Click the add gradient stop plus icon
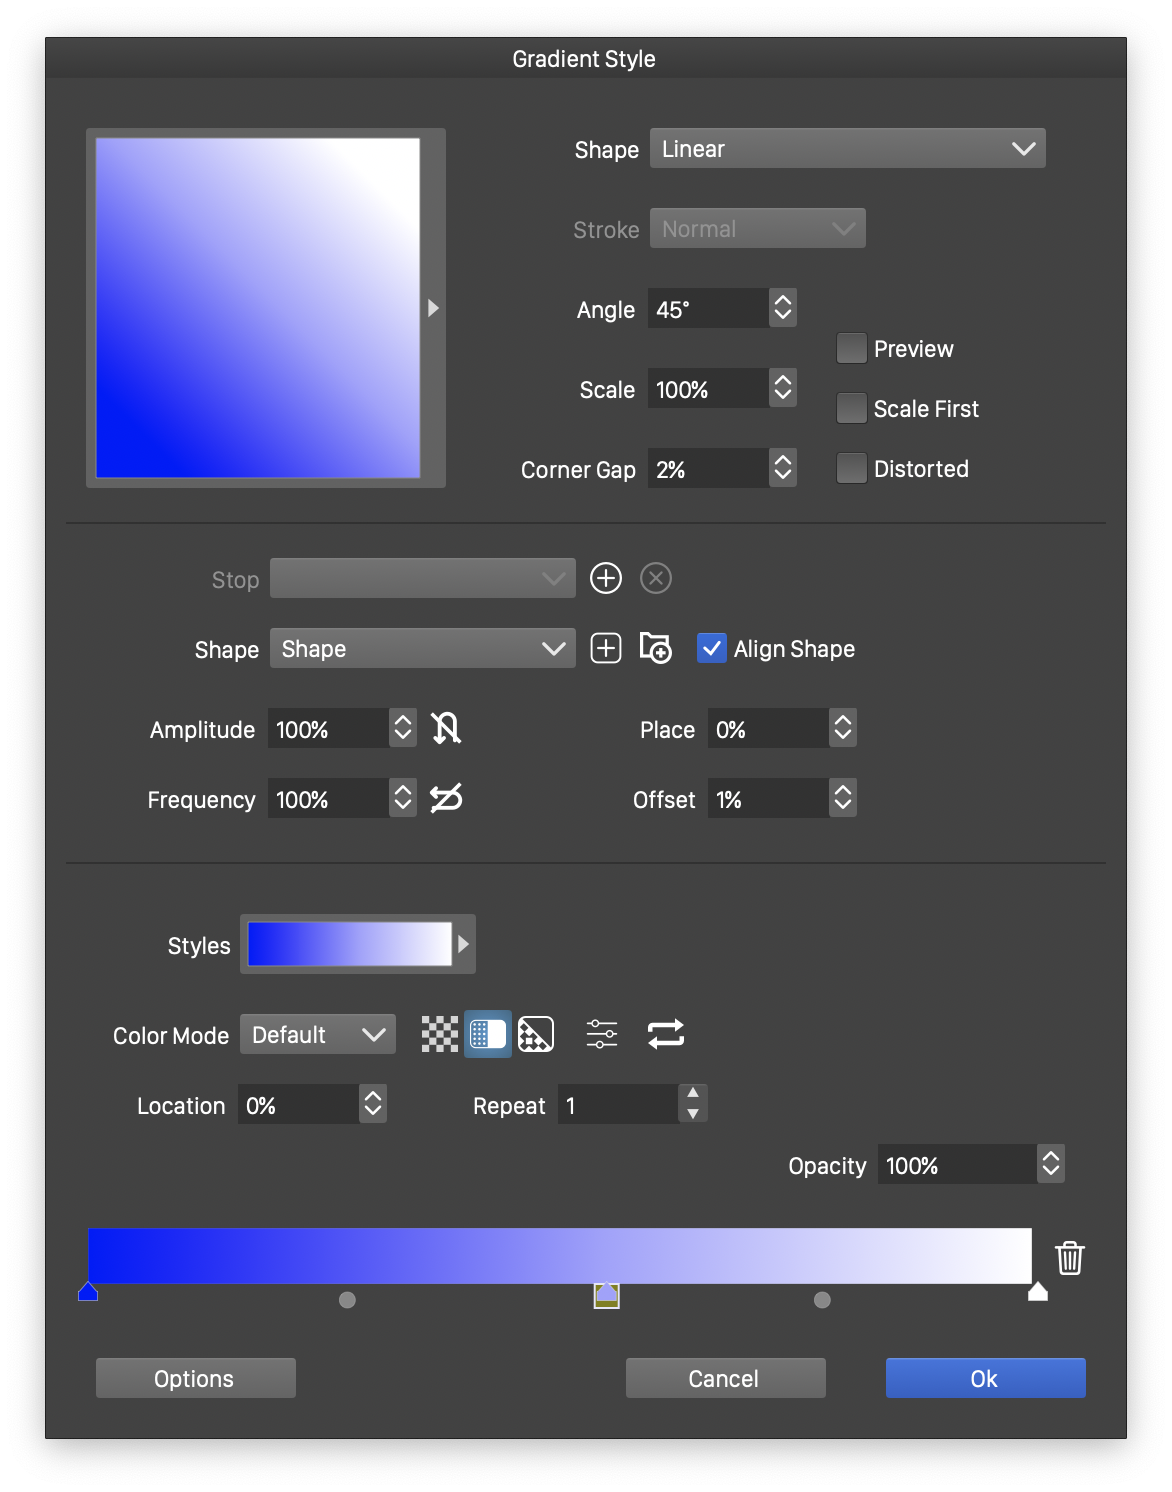This screenshot has height=1492, width=1172. pos(606,578)
